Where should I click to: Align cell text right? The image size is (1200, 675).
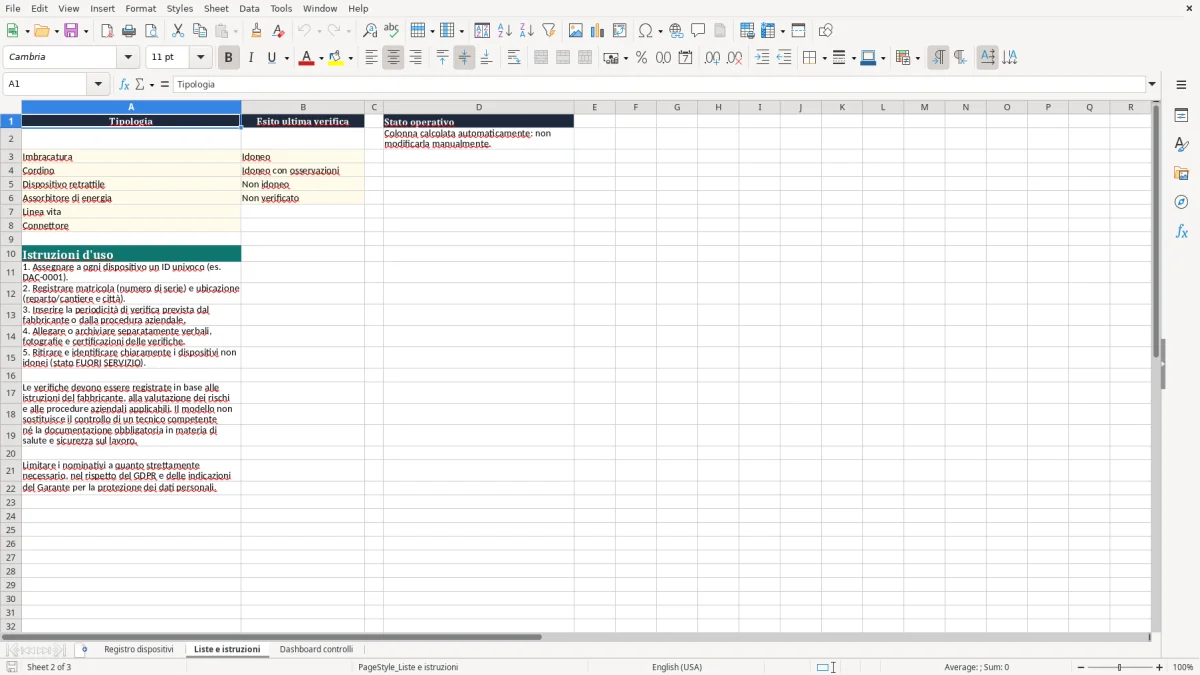point(415,58)
